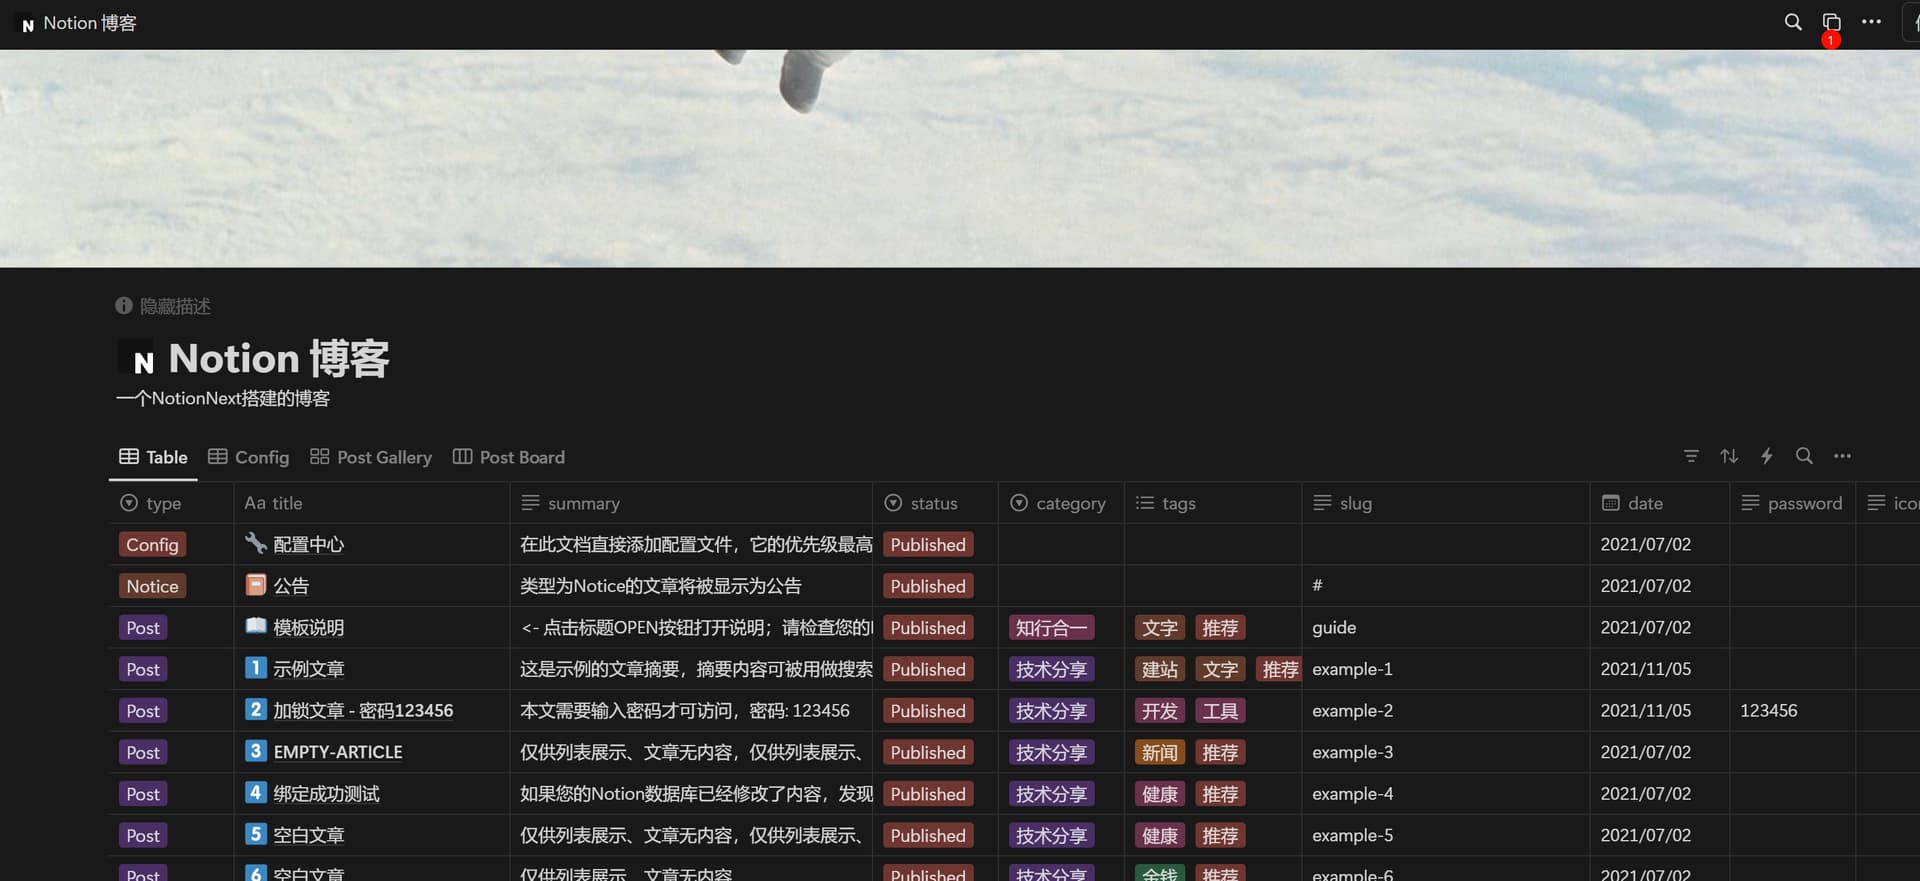The image size is (1920, 881).
Task: Click the number 4 icon of 绑定成功测试
Action: (256, 793)
